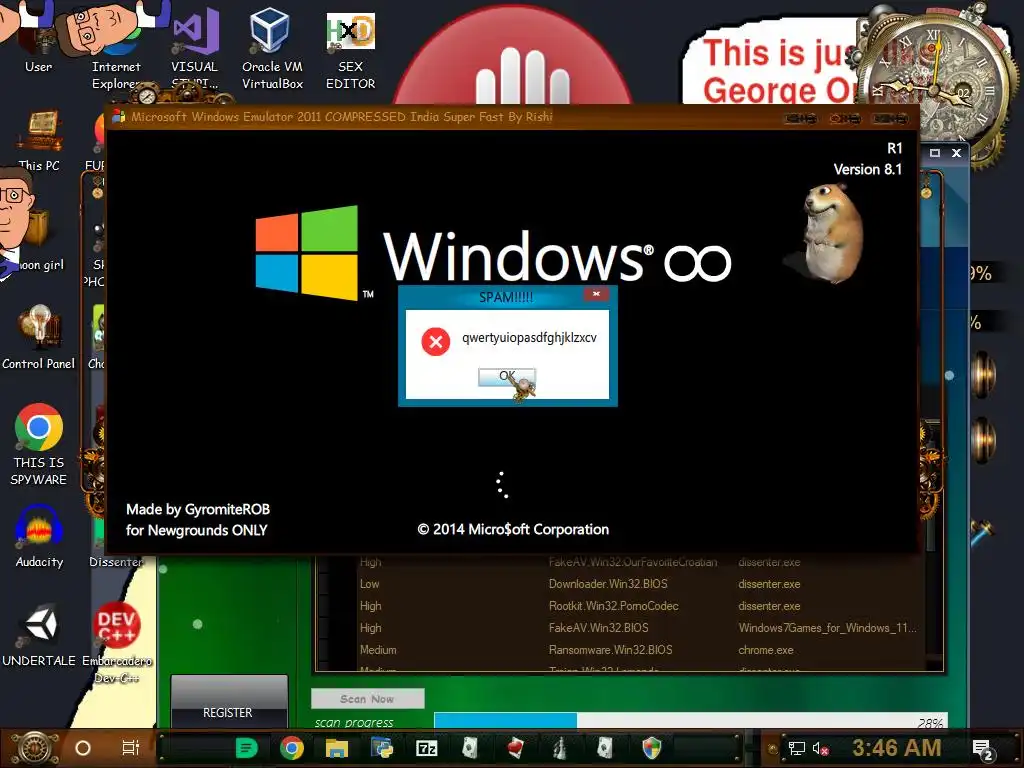This screenshot has height=768, width=1024.
Task: Open the Control Panel desktop icon
Action: [39, 336]
